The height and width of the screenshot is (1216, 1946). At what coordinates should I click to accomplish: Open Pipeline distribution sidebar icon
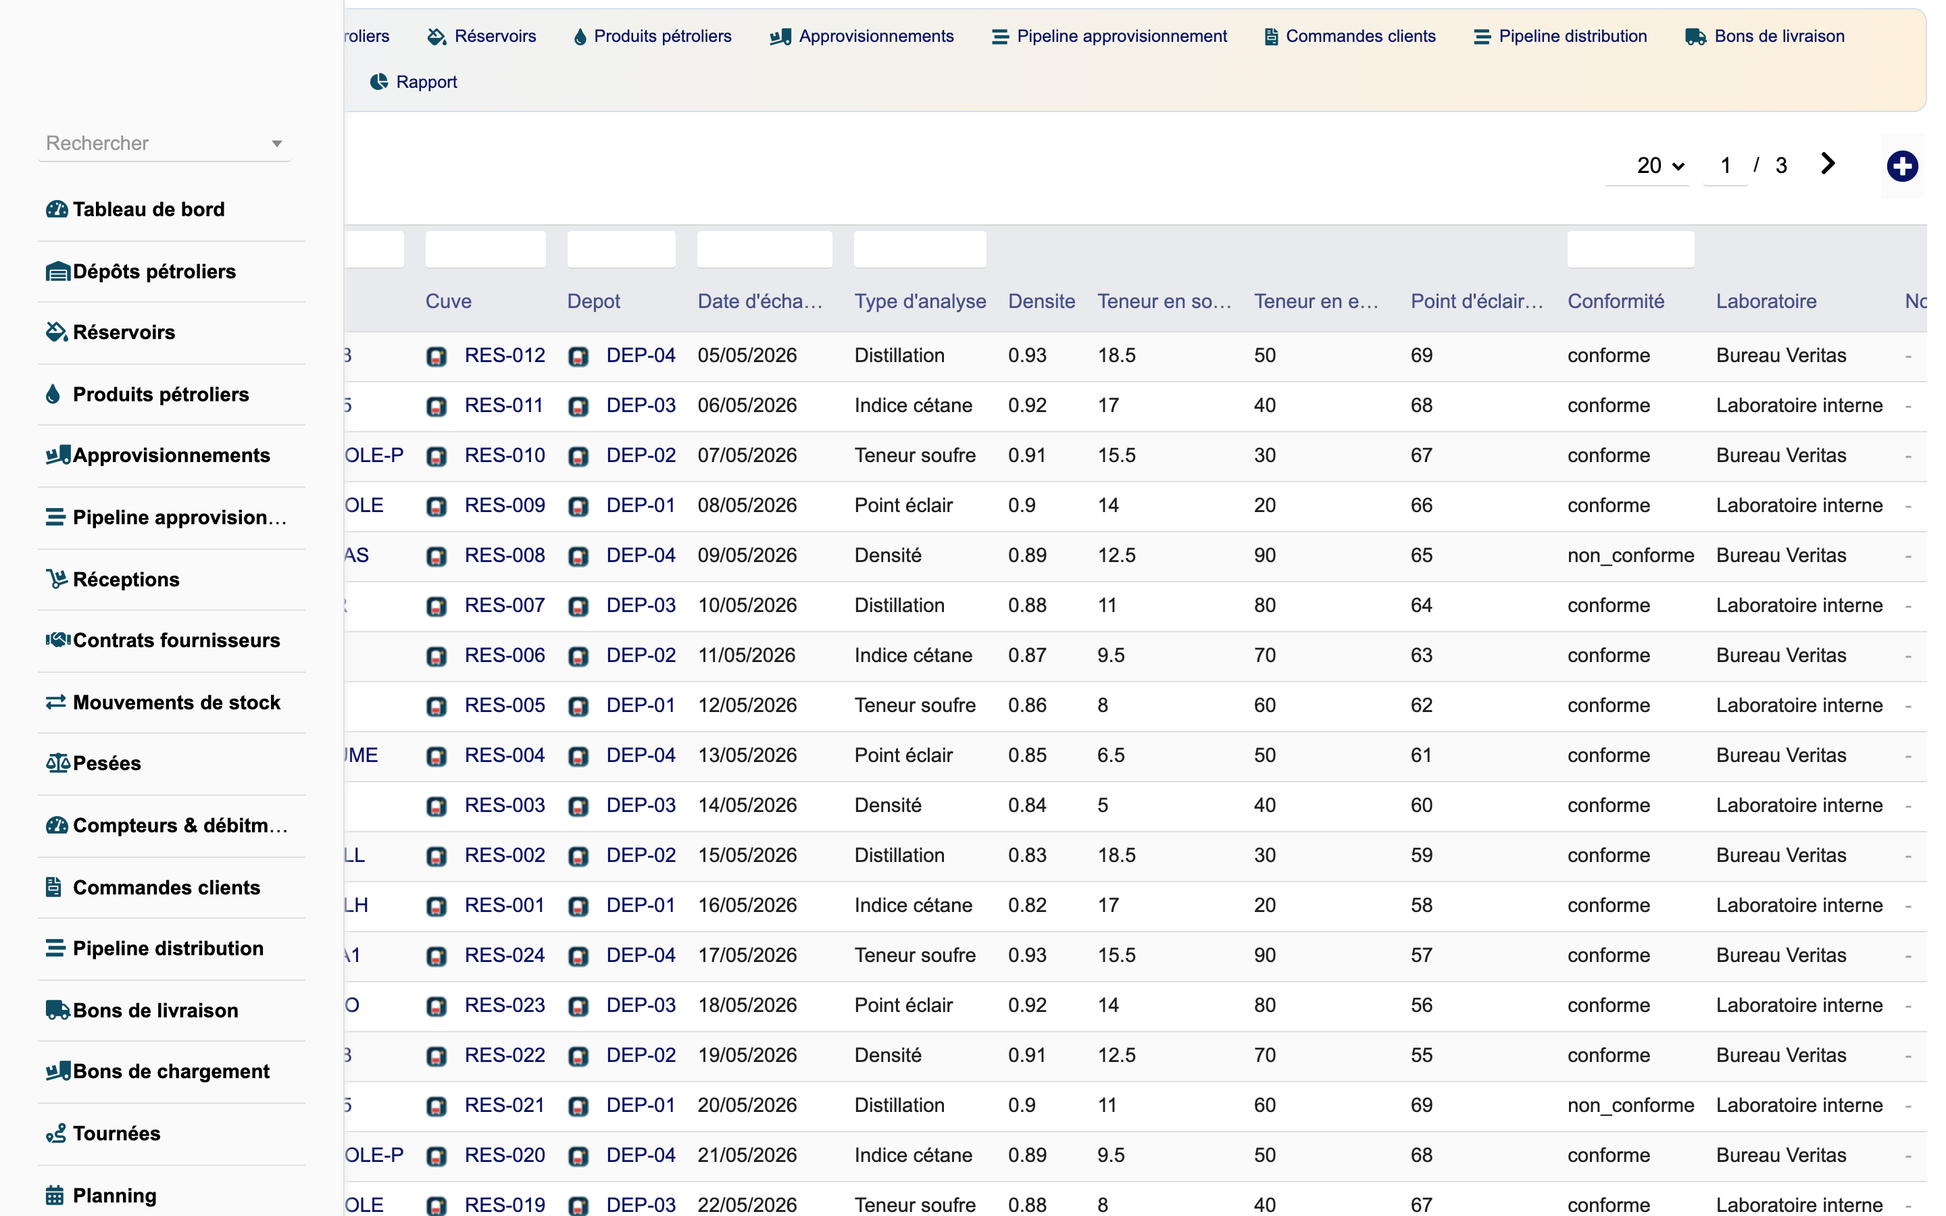[x=55, y=948]
